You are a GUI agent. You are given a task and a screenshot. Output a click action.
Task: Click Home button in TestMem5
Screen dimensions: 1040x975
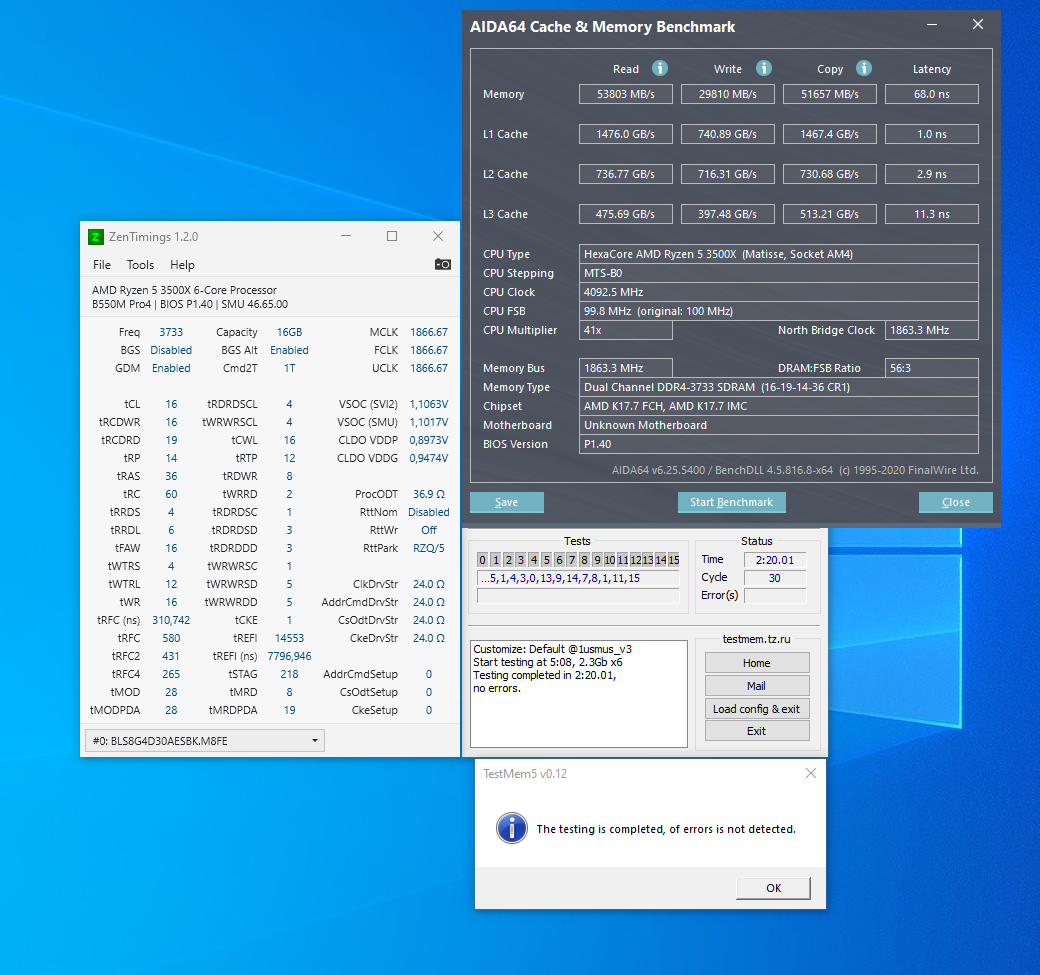click(x=757, y=663)
